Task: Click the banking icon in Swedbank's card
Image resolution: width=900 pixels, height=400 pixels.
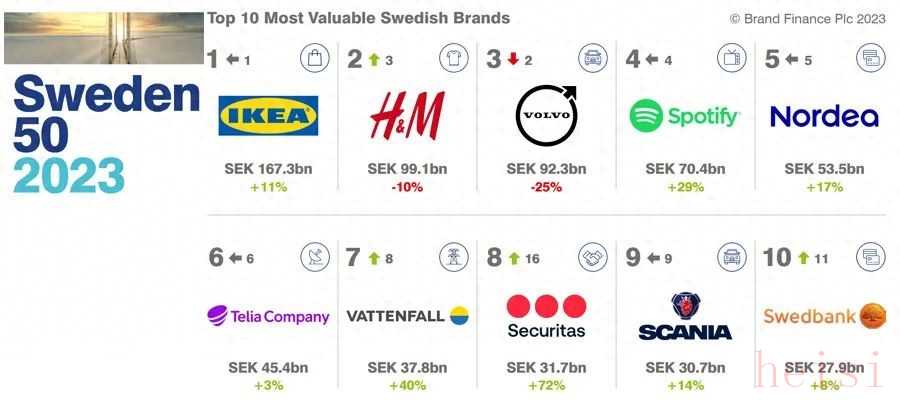Action: point(871,257)
